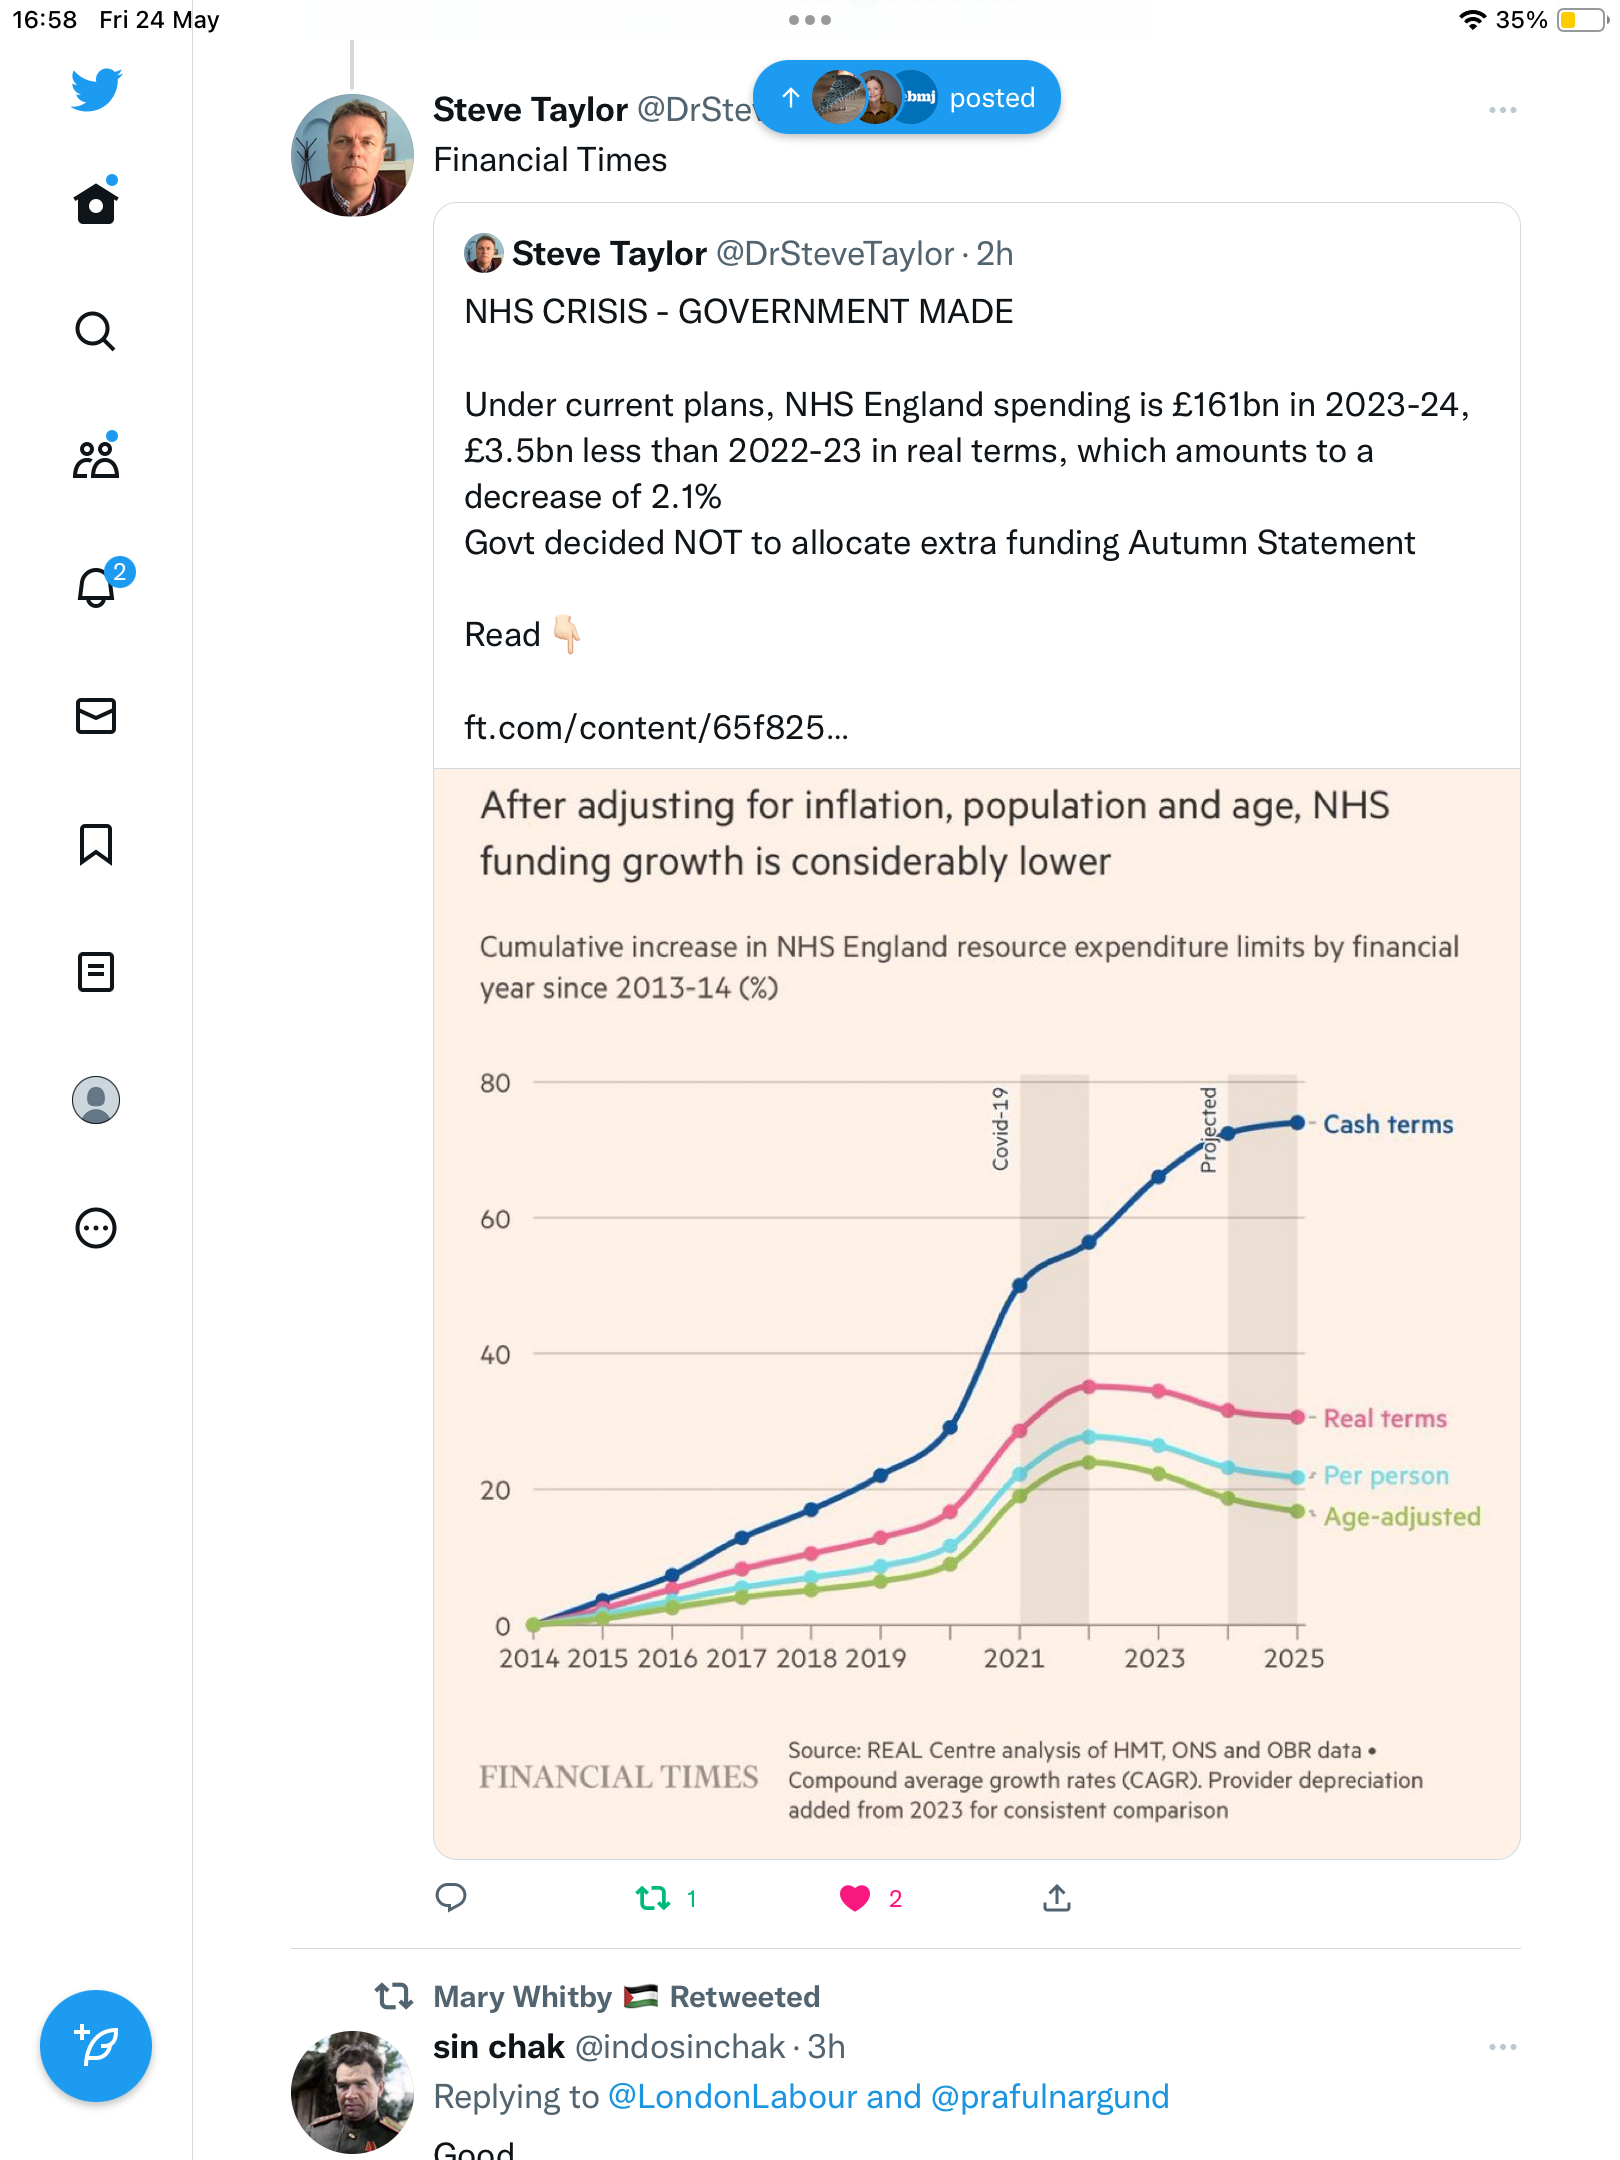Image resolution: width=1620 pixels, height=2160 pixels.
Task: Open the ft.com/content/65f825... link
Action: coord(656,727)
